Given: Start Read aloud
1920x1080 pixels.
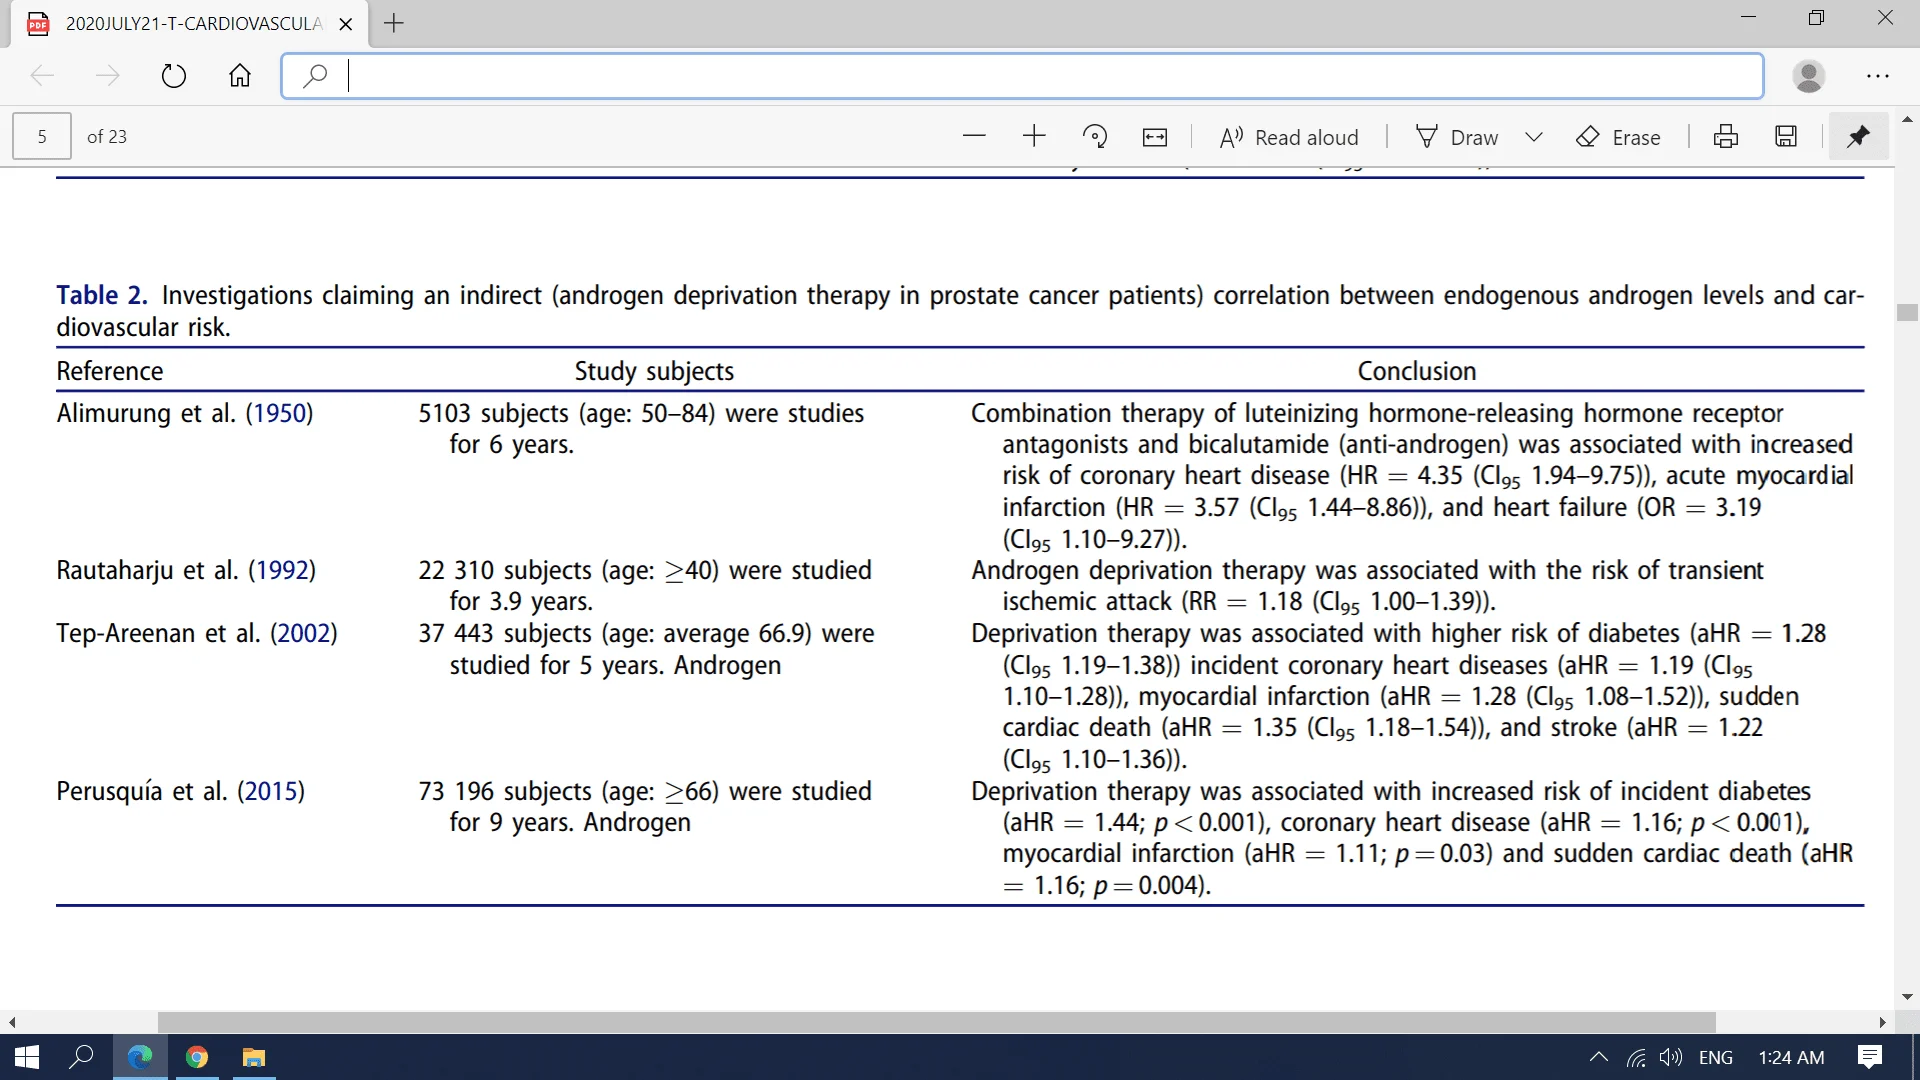Looking at the screenshot, I should pos(1289,137).
